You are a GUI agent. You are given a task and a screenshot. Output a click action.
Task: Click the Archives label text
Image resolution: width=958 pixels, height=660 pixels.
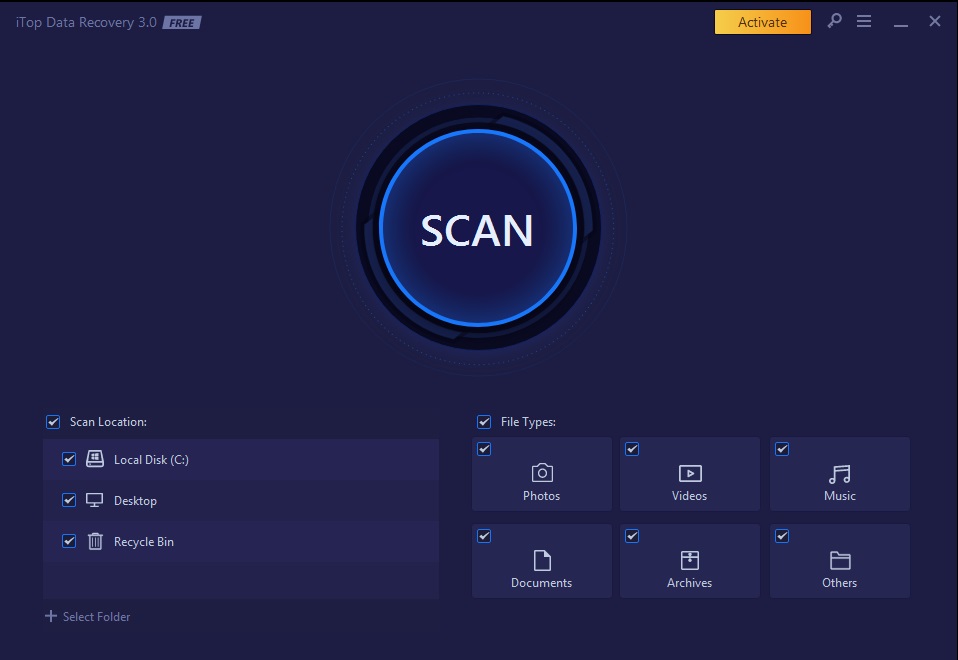(689, 582)
